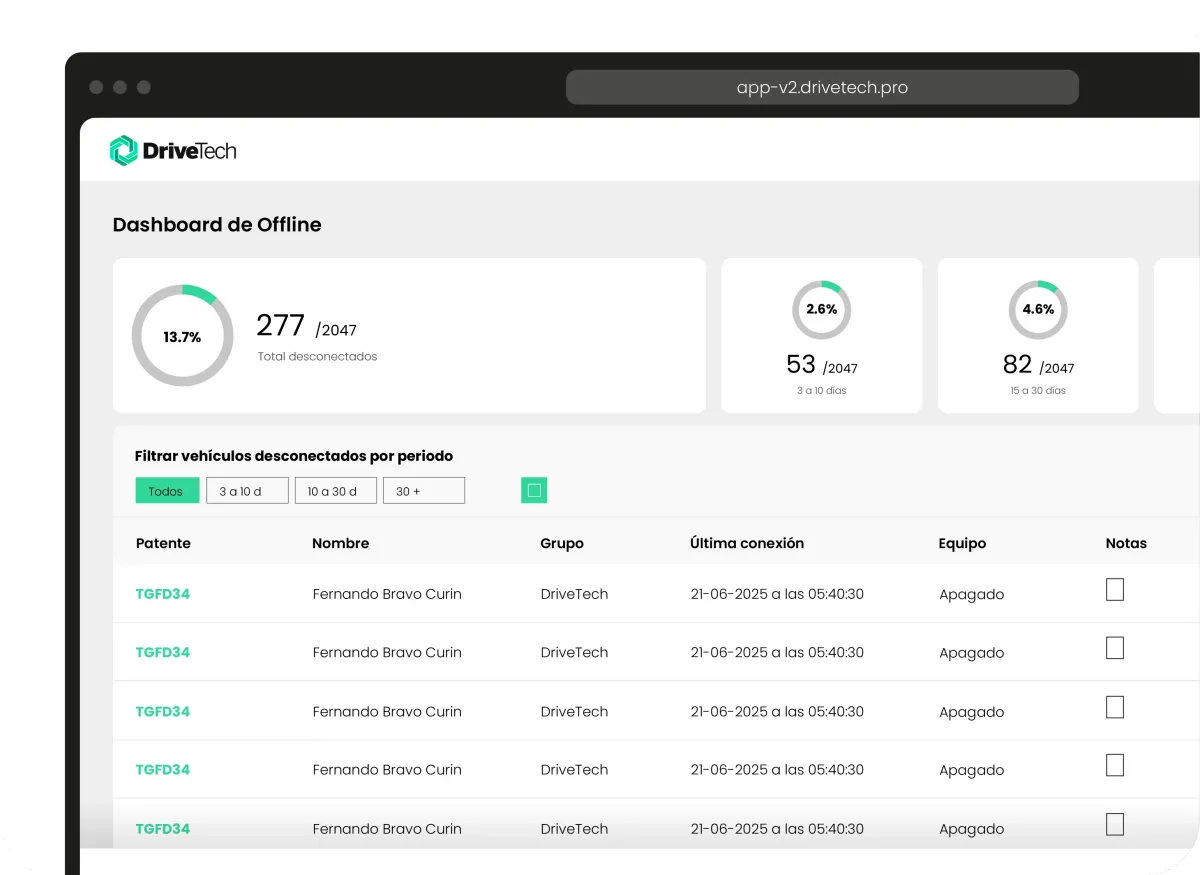Screen dimensions: 1200x875
Task: Sort by the Patente column header
Action: [x=163, y=543]
